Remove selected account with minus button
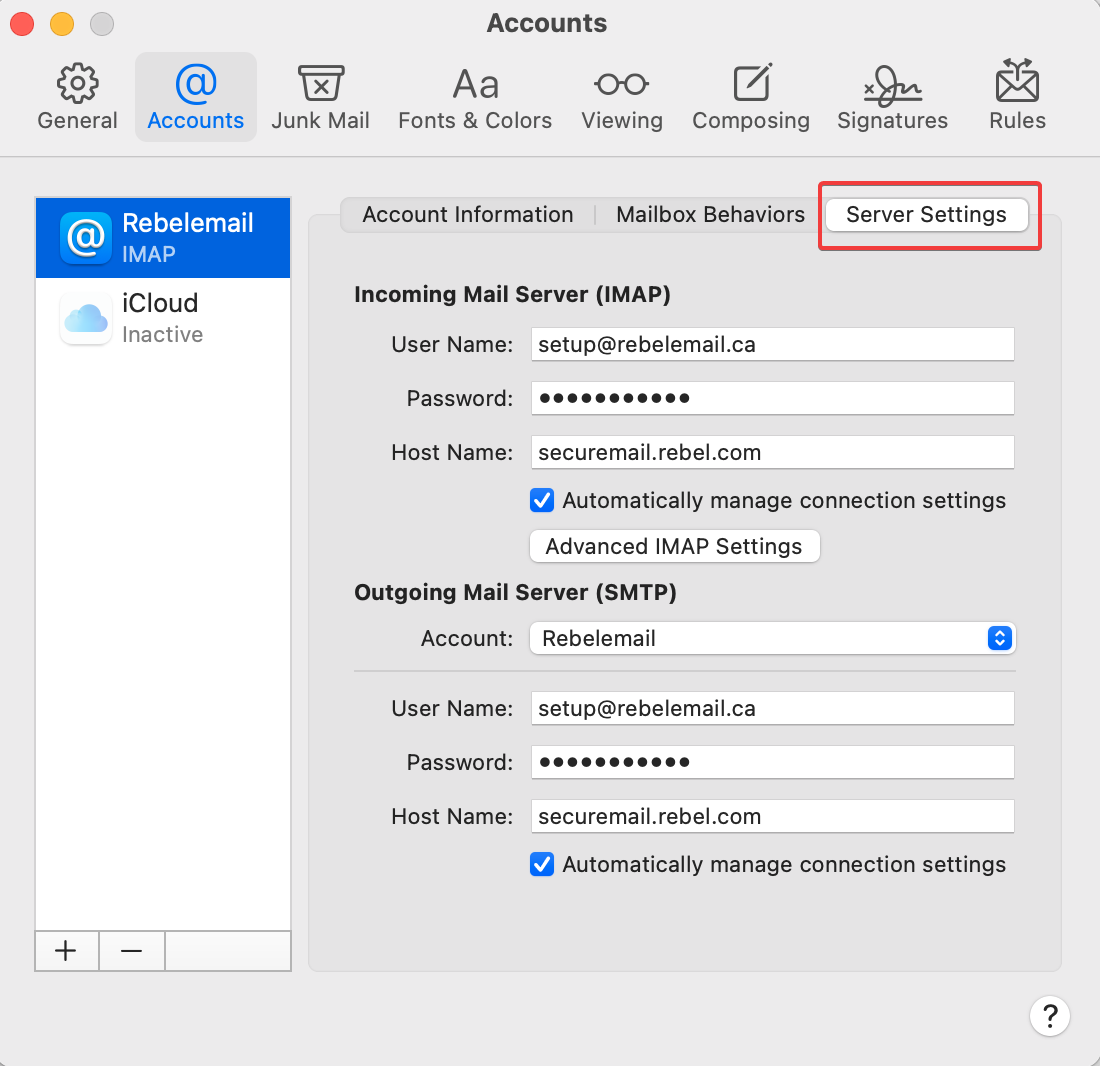Screen dimensions: 1100x1066 click(x=132, y=951)
